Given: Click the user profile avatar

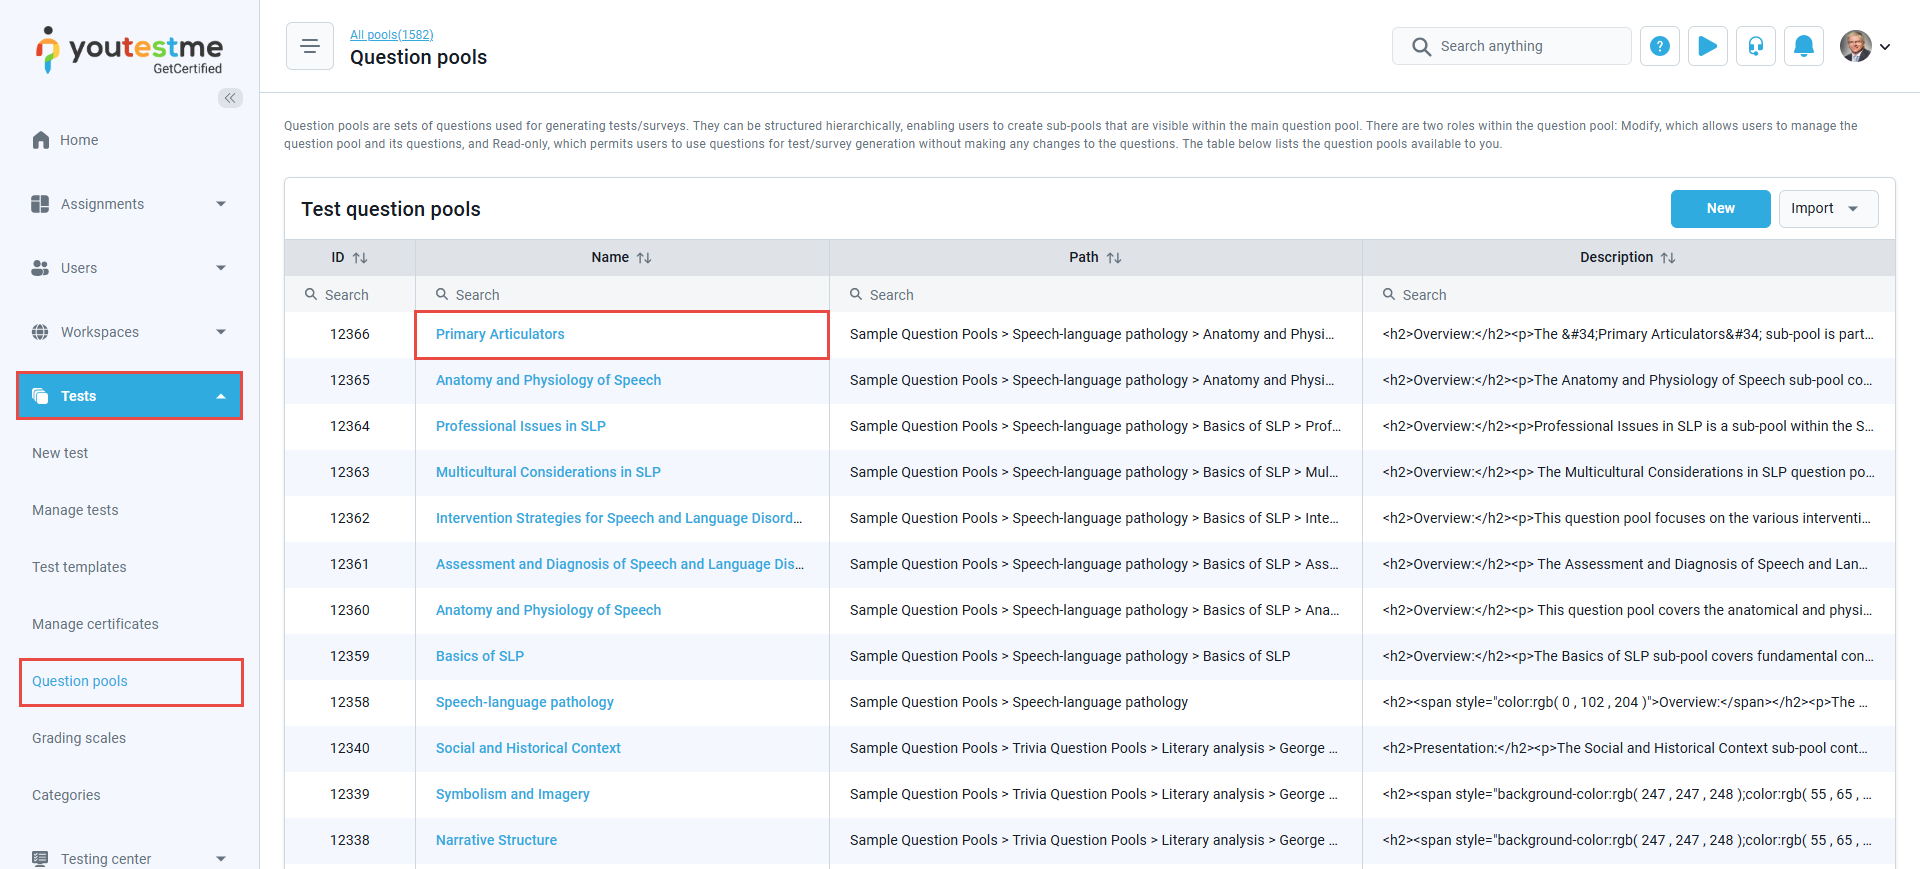Looking at the screenshot, I should click(x=1856, y=46).
